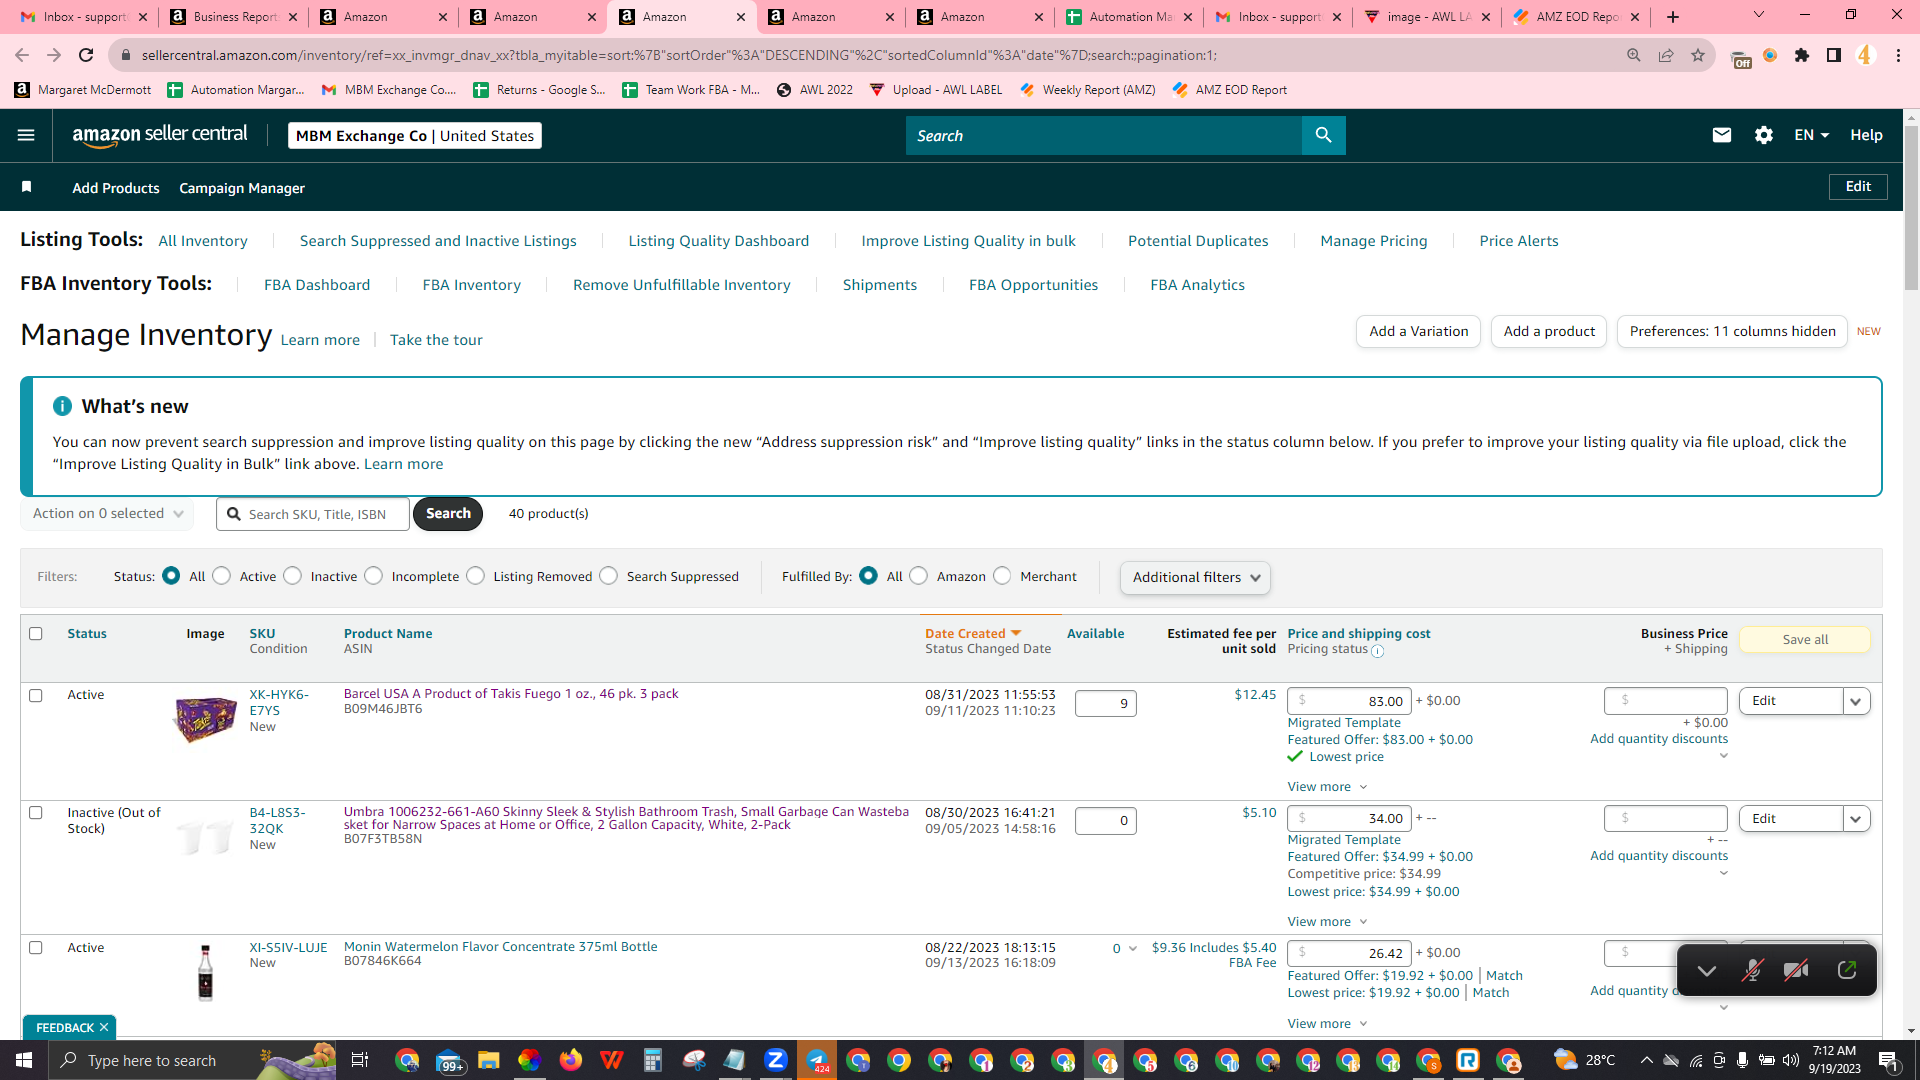The image size is (1920, 1080).
Task: Open the EN language dropdown
Action: click(x=1811, y=135)
